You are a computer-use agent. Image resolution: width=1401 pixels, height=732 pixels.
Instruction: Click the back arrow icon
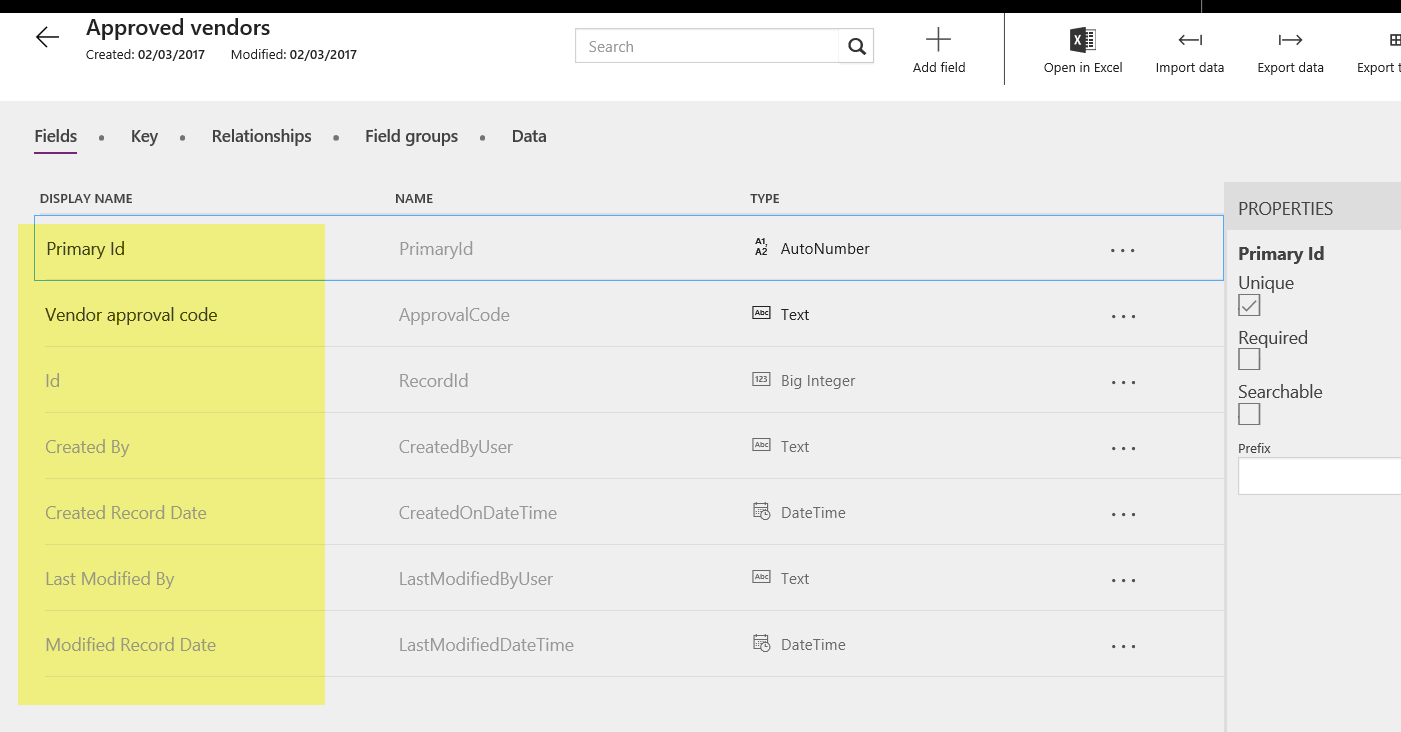[x=47, y=38]
